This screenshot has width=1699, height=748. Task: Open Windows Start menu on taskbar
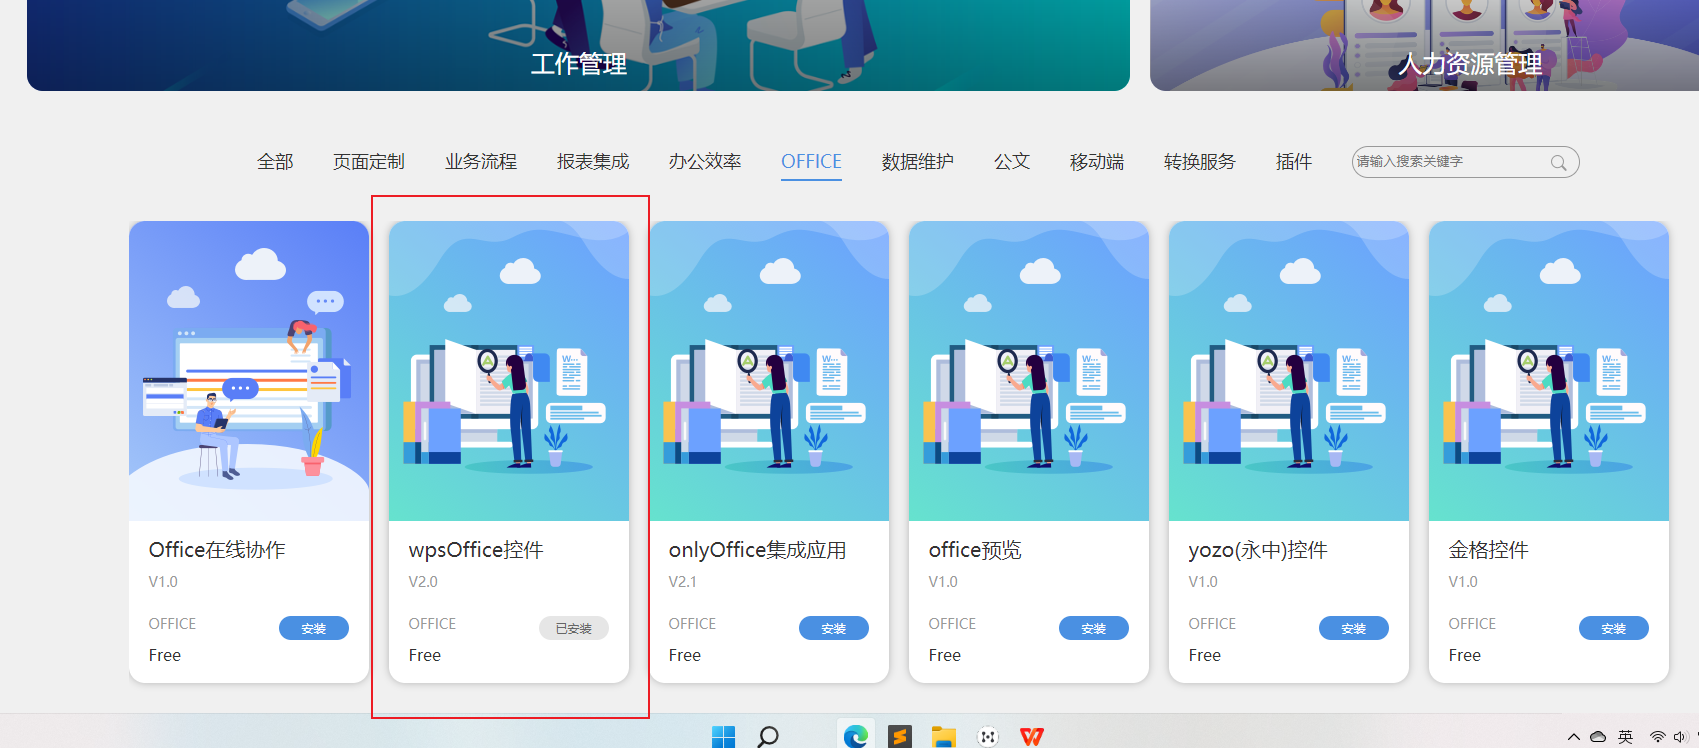(723, 737)
